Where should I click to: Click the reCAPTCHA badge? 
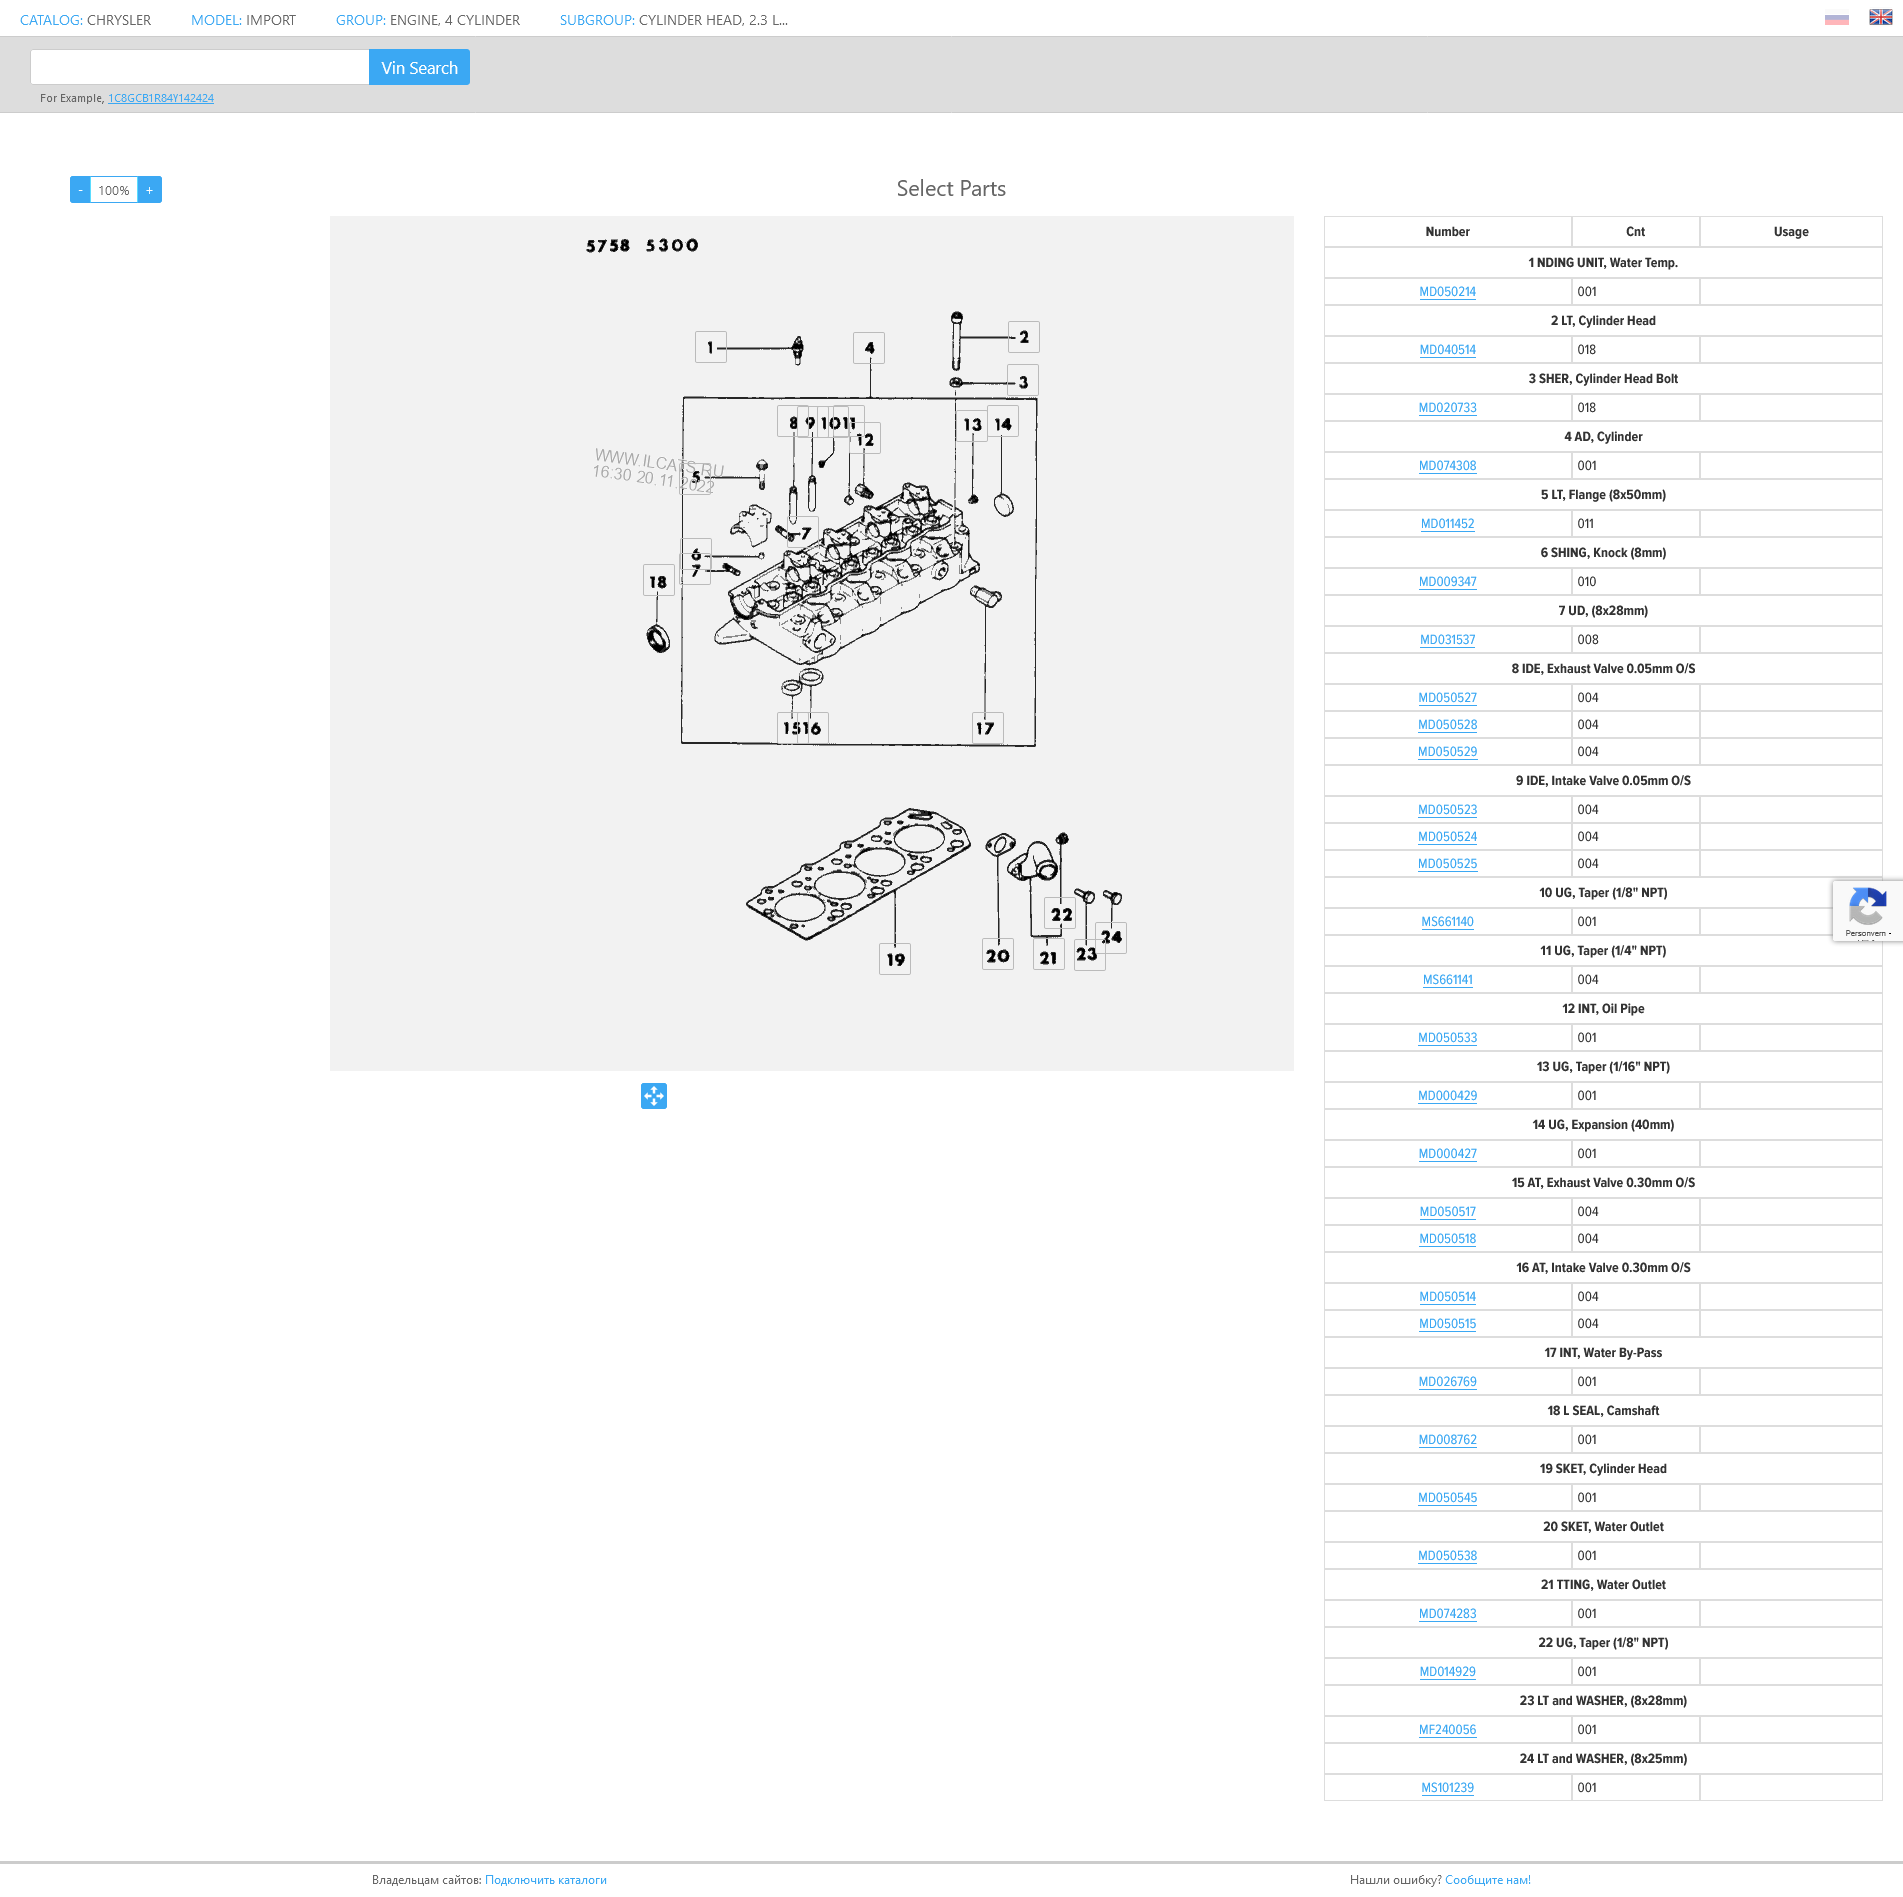(1866, 911)
